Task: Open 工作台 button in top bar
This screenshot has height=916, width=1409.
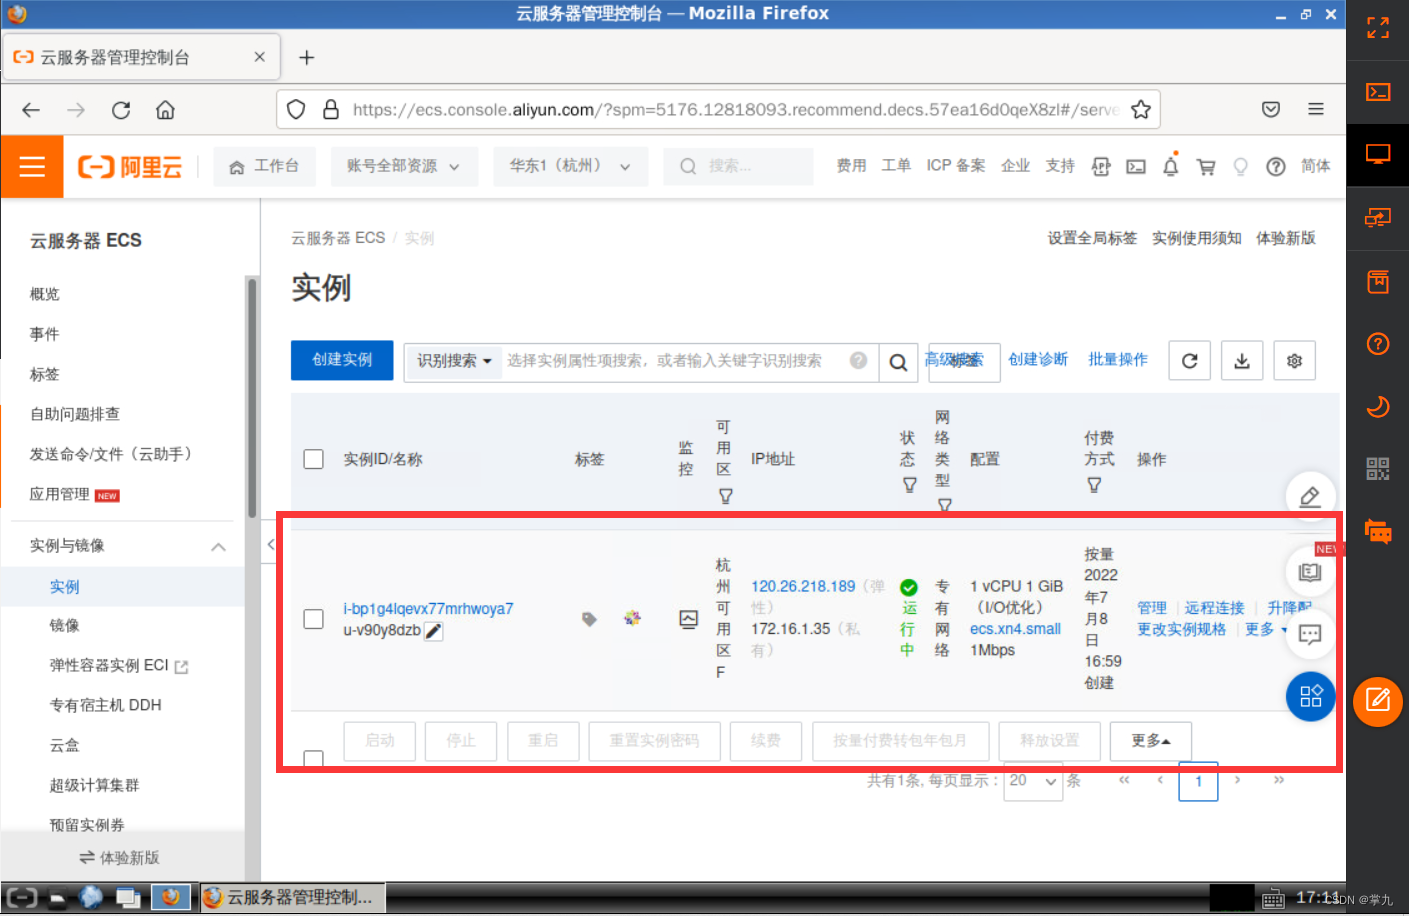Action: click(265, 166)
